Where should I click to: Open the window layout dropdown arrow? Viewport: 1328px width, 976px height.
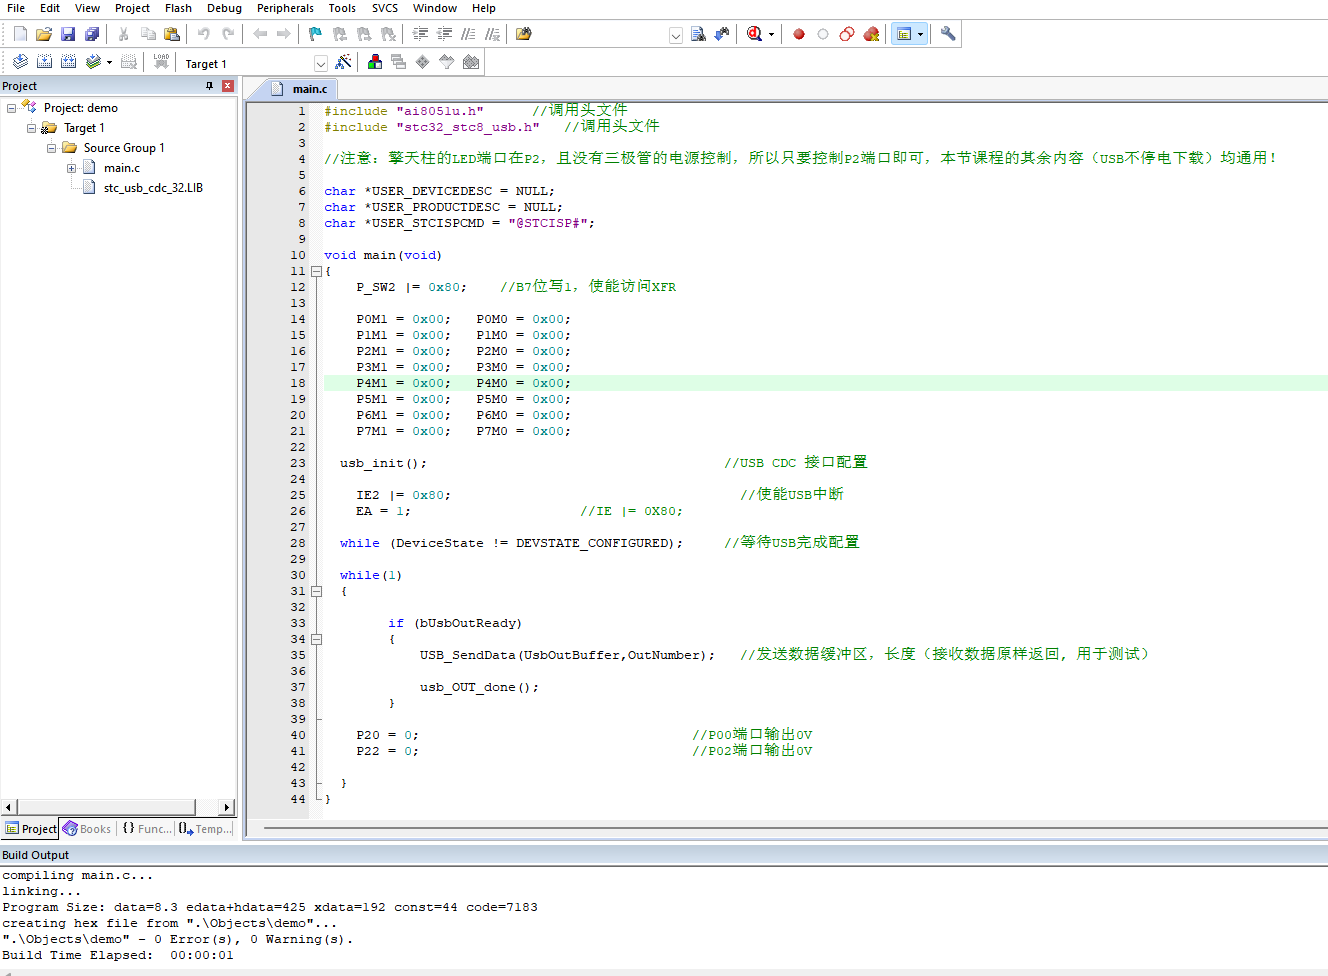[x=920, y=34]
